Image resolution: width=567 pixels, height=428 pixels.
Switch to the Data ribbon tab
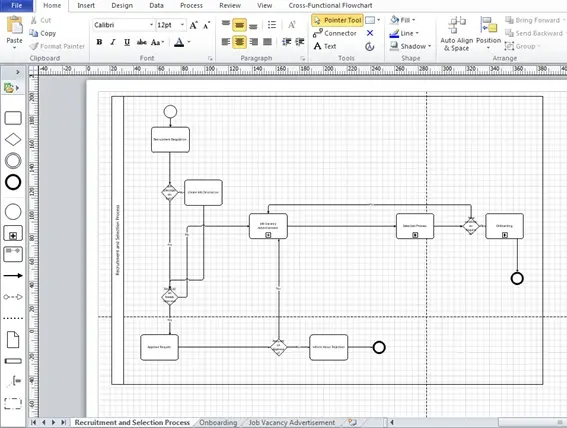coord(156,5)
